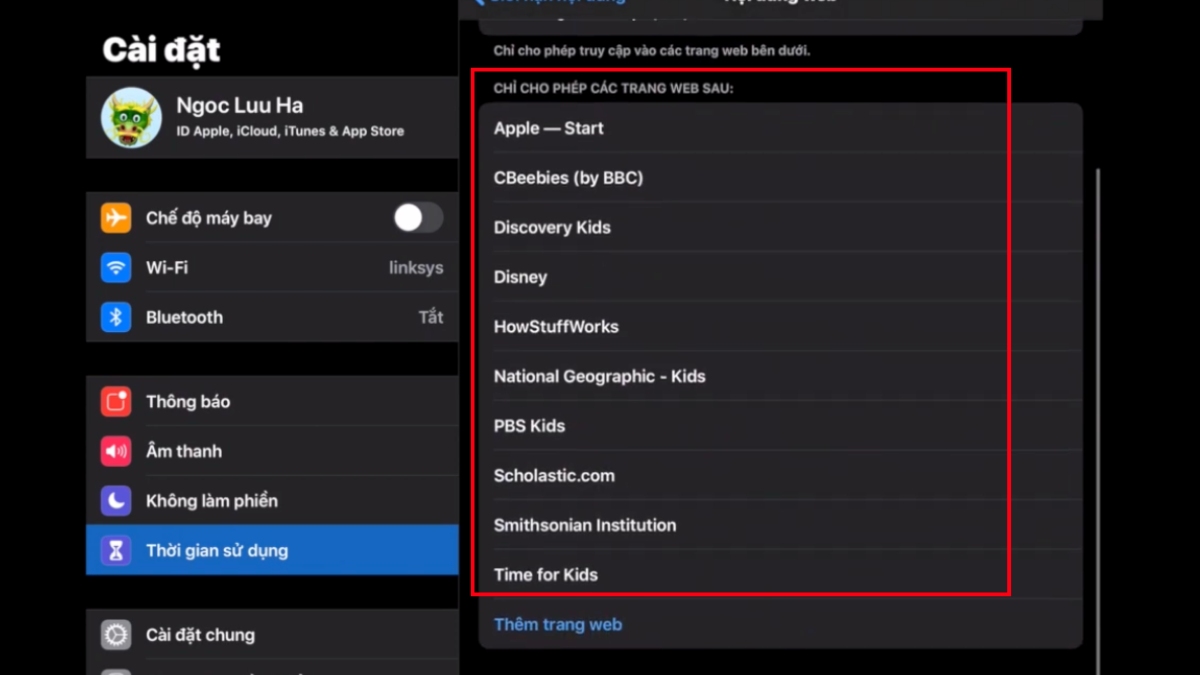Select Time for Kids entry

click(x=781, y=574)
